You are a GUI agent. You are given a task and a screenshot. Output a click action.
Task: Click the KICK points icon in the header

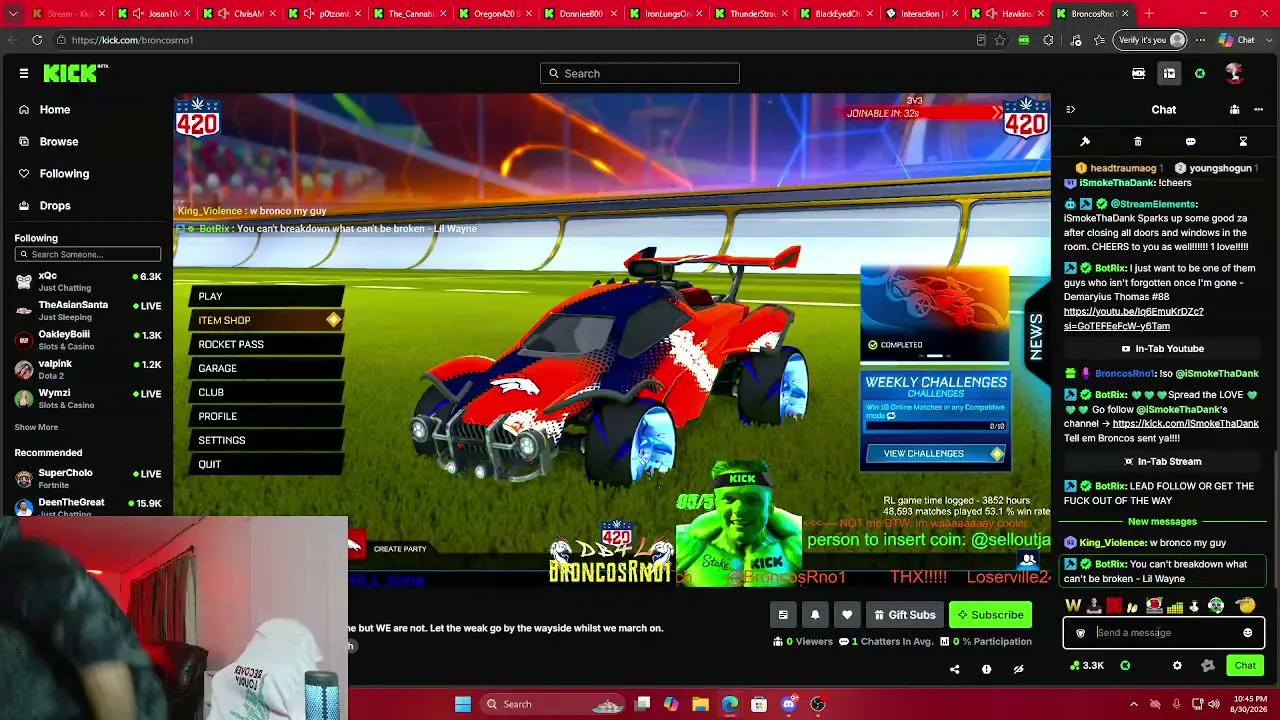tap(1200, 73)
